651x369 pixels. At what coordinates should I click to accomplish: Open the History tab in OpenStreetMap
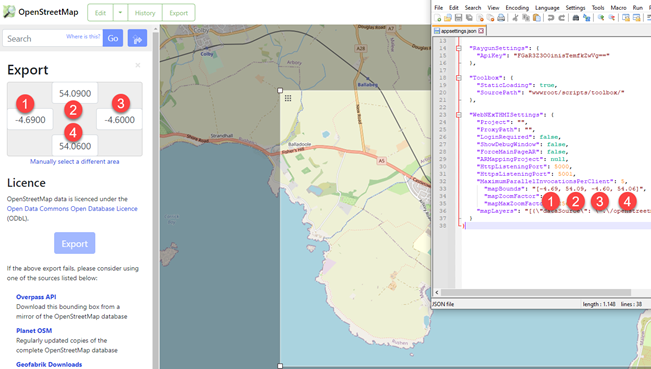pos(145,12)
